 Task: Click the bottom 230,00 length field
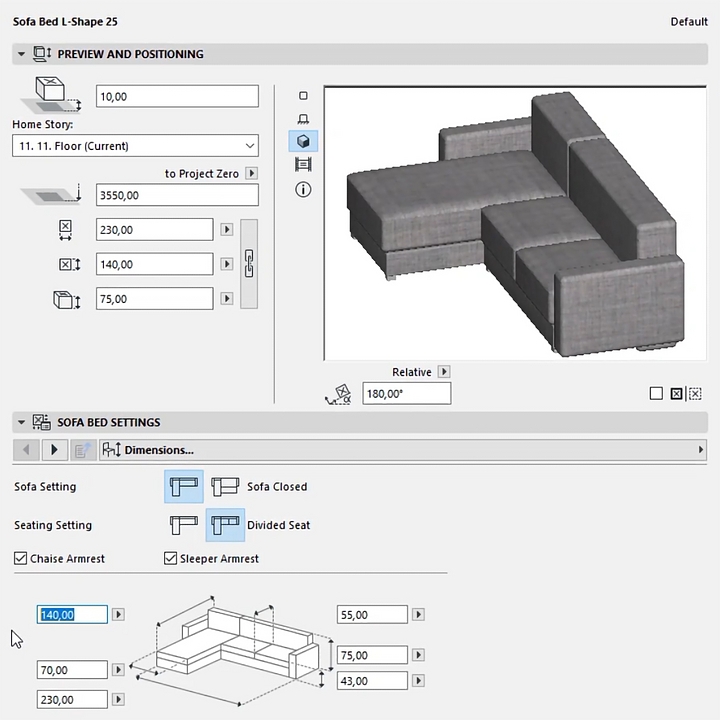coord(72,699)
